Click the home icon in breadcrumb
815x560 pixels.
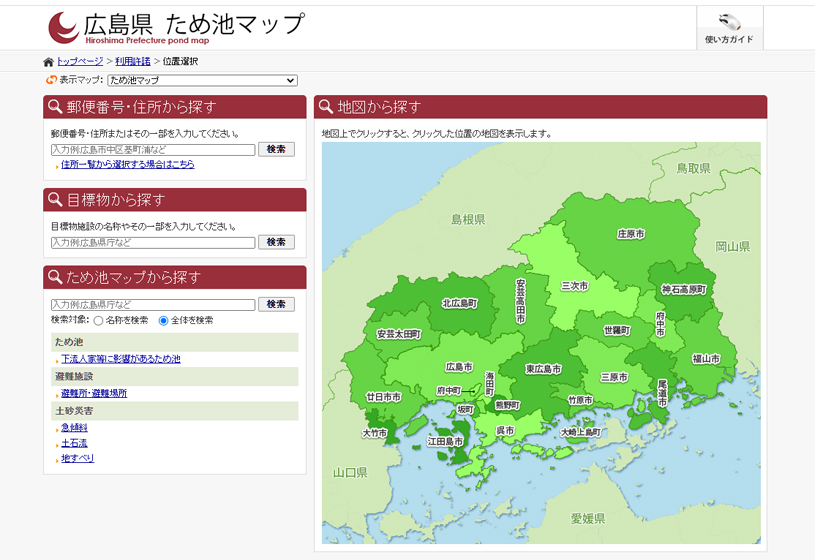49,62
